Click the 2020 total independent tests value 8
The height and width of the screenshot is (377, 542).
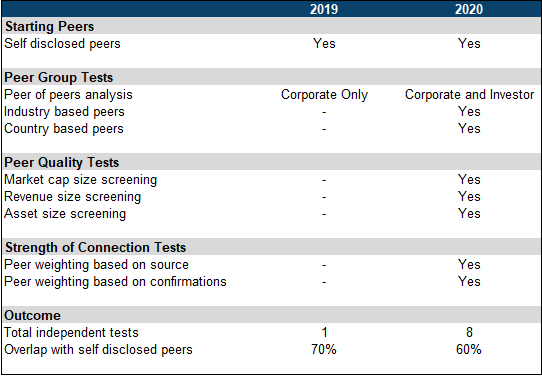coord(469,332)
